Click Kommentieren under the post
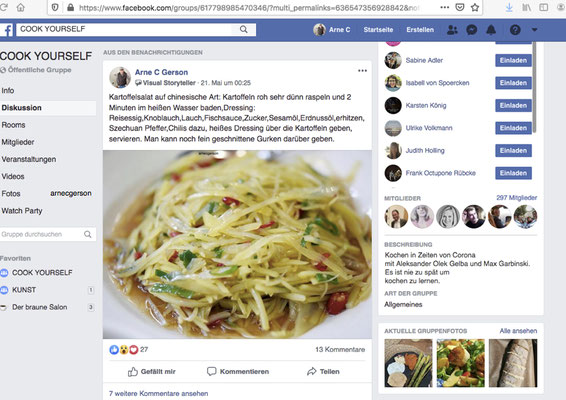 pos(238,371)
